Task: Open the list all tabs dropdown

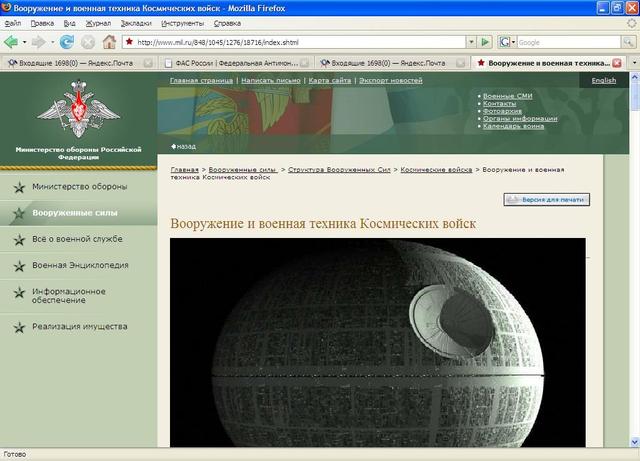Action: (x=634, y=63)
